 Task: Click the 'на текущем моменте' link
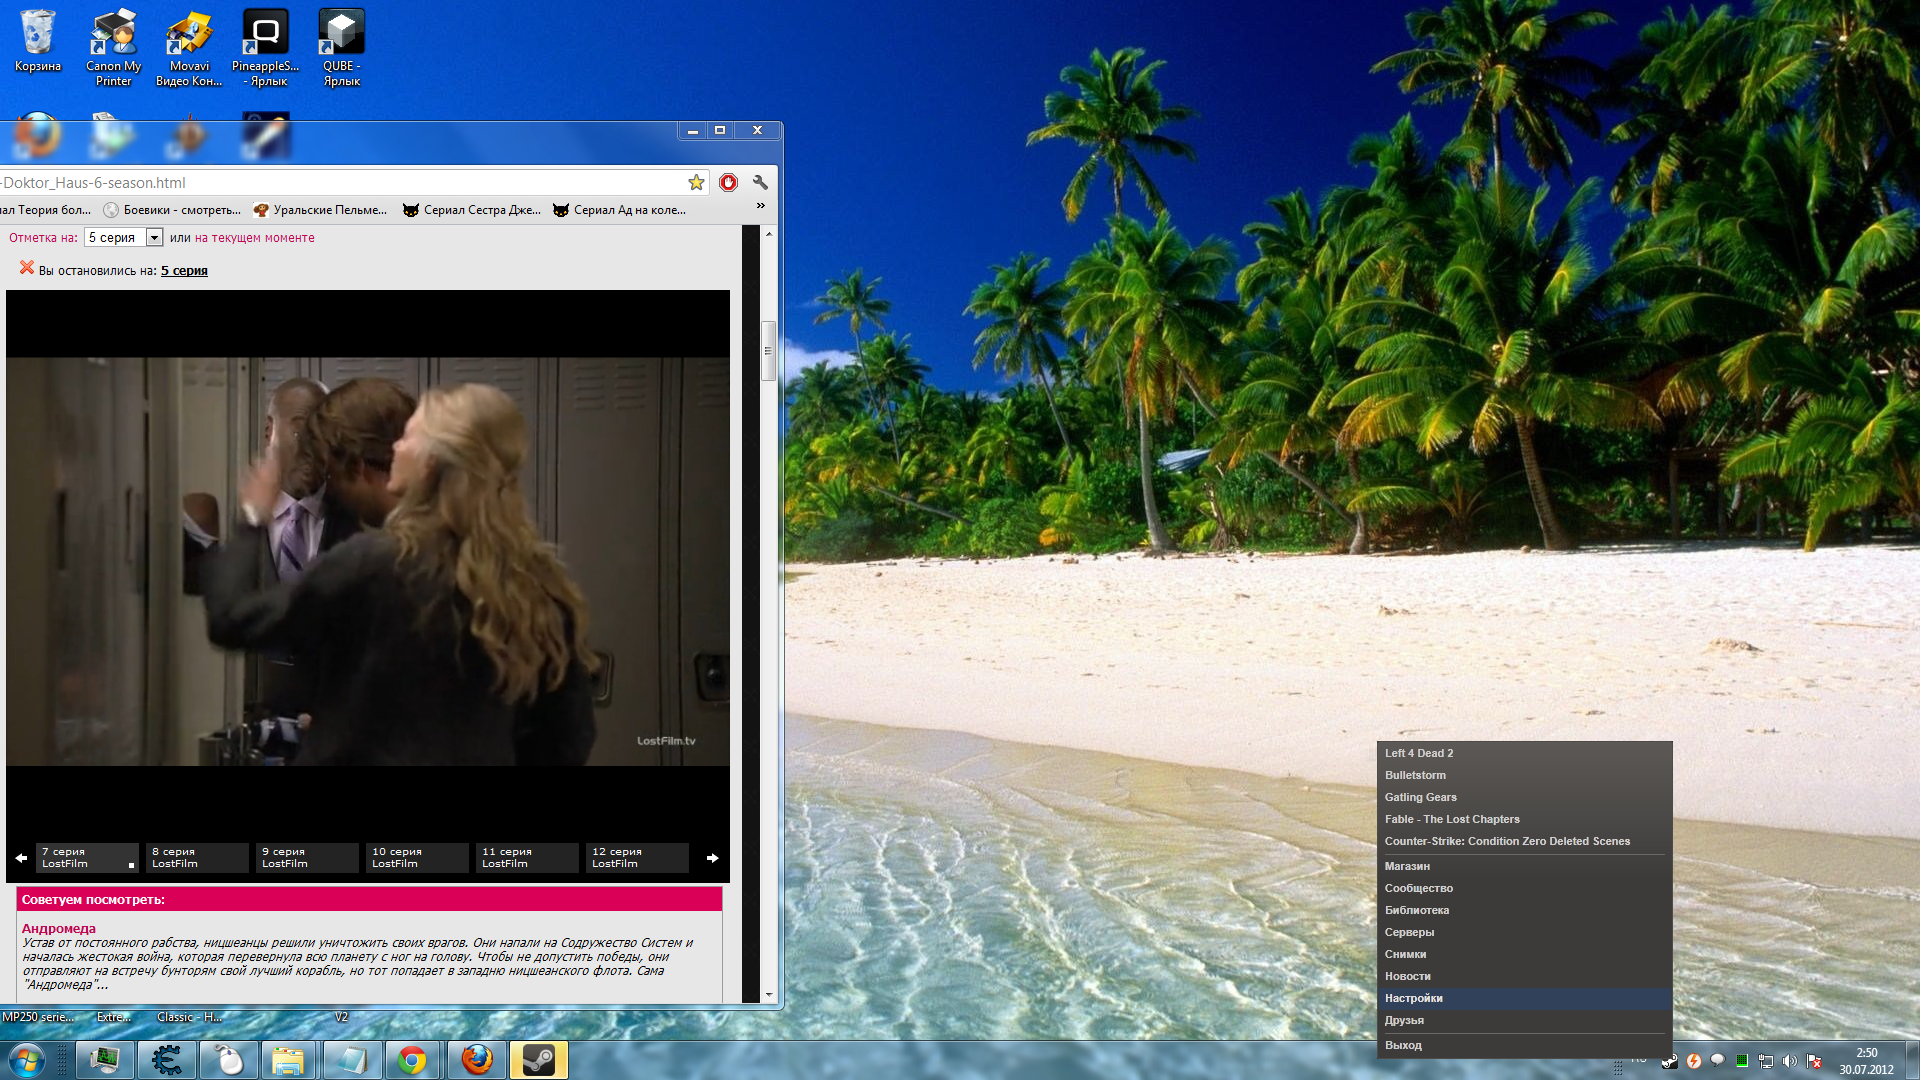point(255,238)
